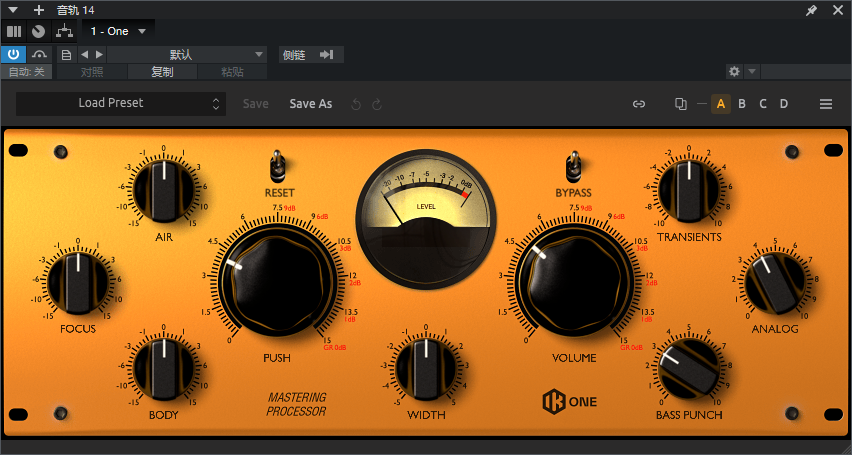Click the IK ONE logo

click(569, 402)
